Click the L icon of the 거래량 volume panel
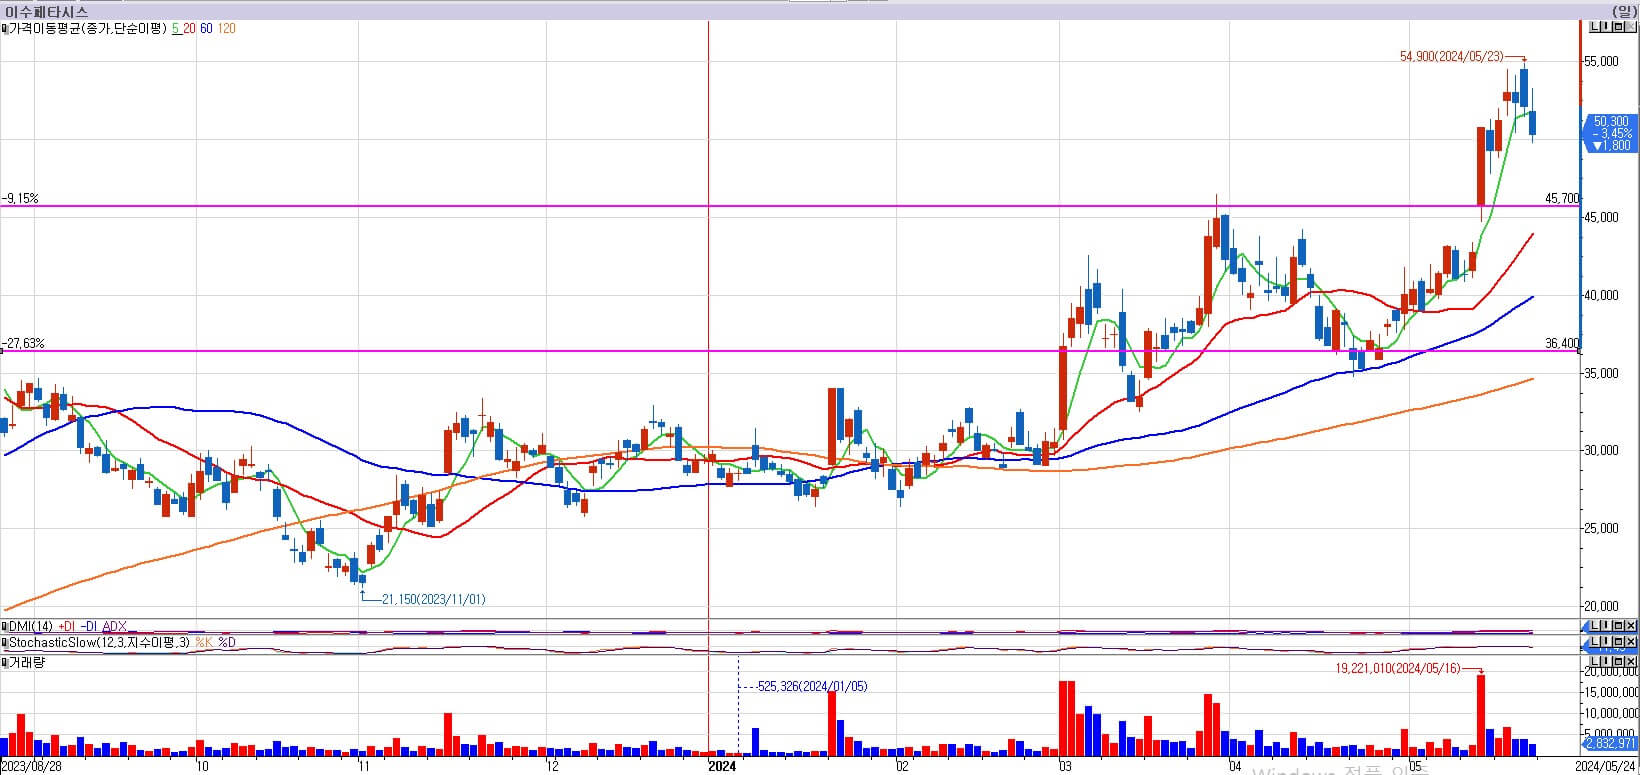This screenshot has height=775, width=1640. (1594, 662)
